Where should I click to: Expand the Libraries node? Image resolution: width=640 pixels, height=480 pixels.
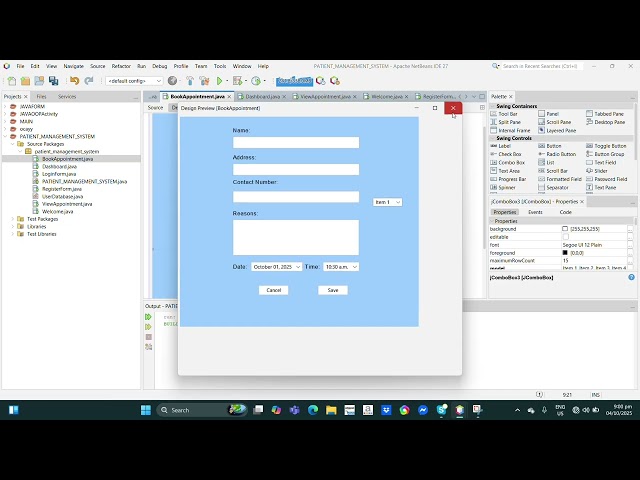pos(13,227)
